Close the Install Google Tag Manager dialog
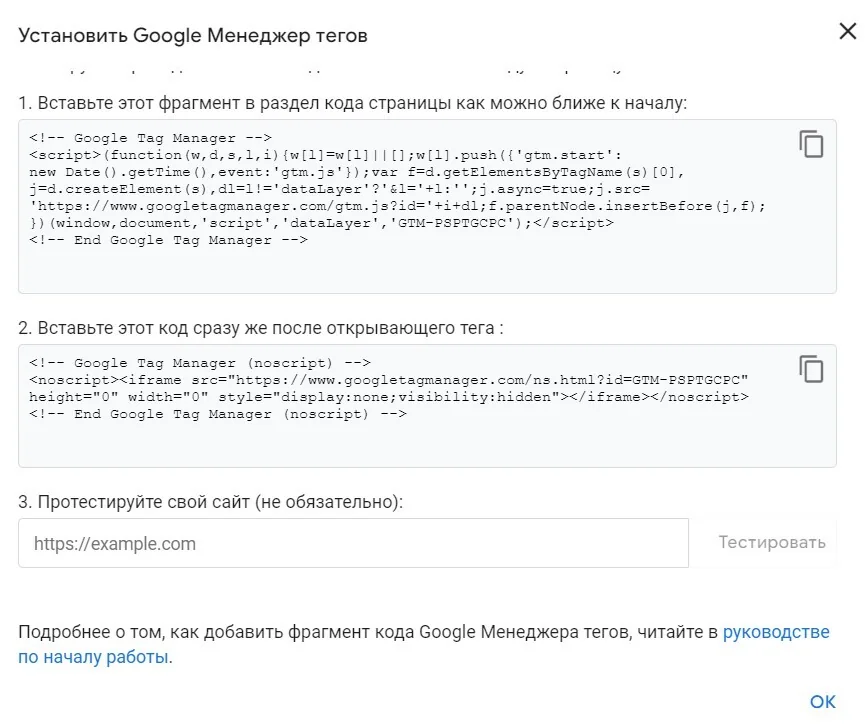Viewport: 865px width, 727px height. pos(848,31)
